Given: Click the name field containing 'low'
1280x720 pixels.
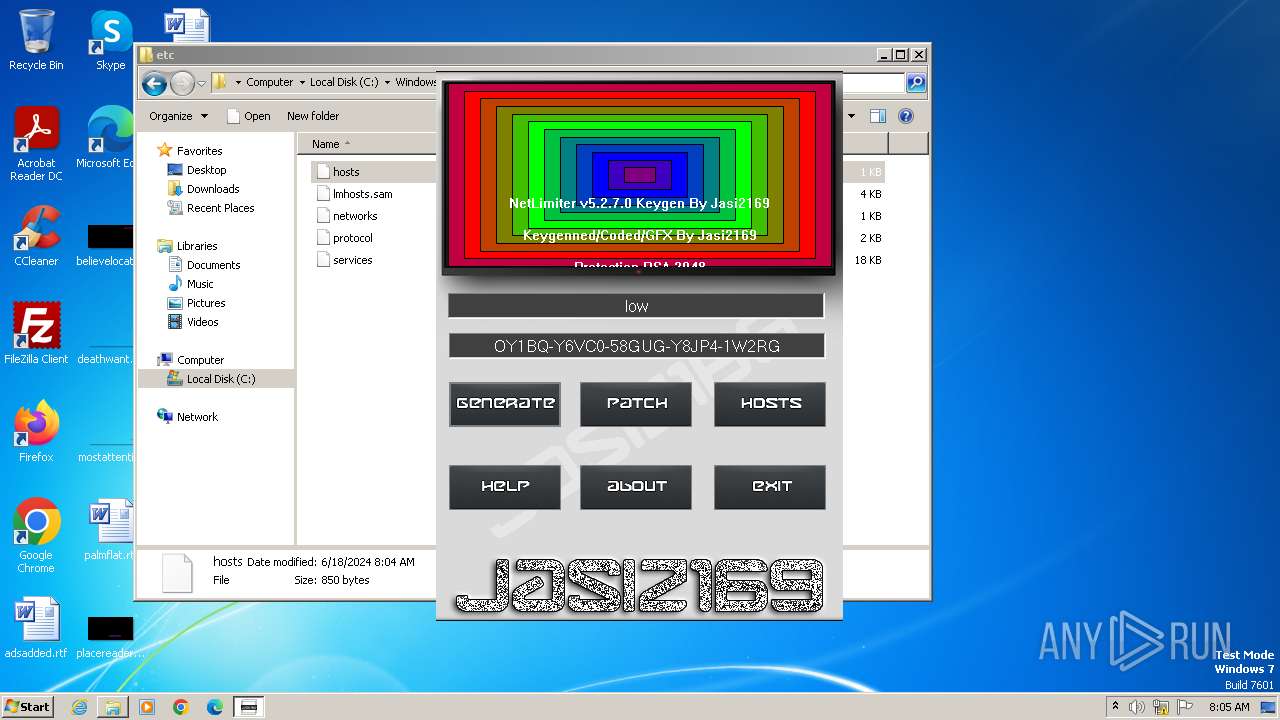Looking at the screenshot, I should pyautogui.click(x=636, y=306).
